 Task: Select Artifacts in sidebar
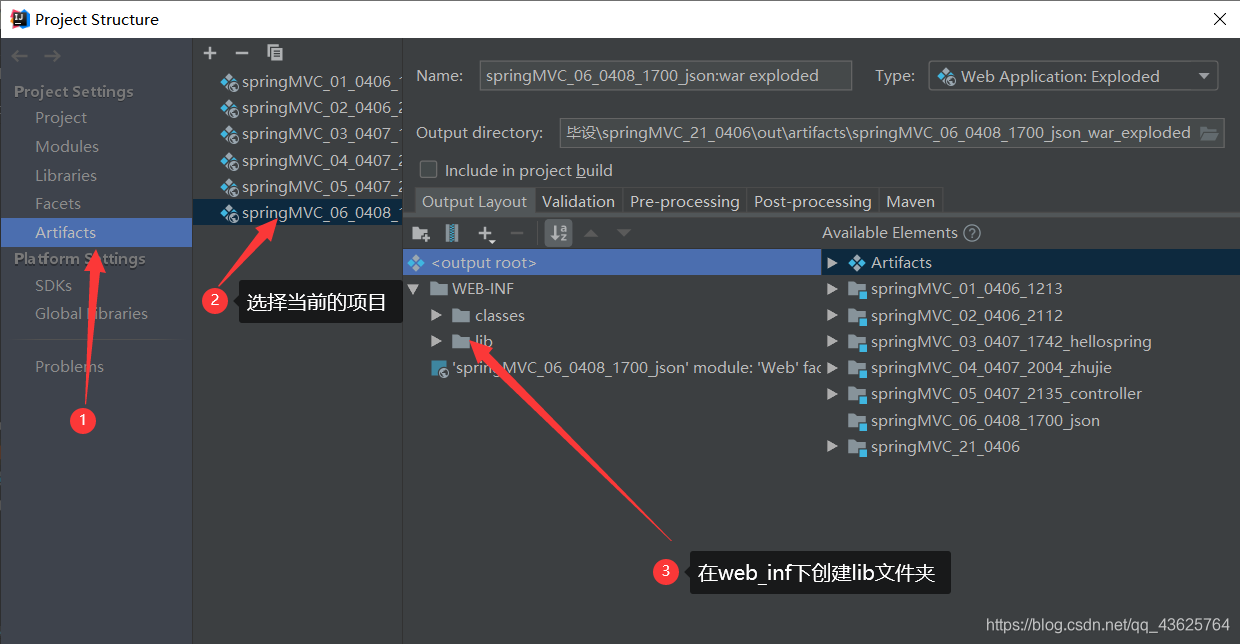pos(96,232)
